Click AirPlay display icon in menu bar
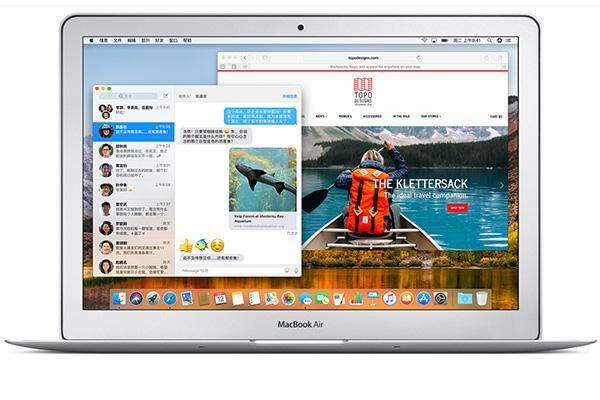The width and height of the screenshot is (600, 400). (434, 40)
